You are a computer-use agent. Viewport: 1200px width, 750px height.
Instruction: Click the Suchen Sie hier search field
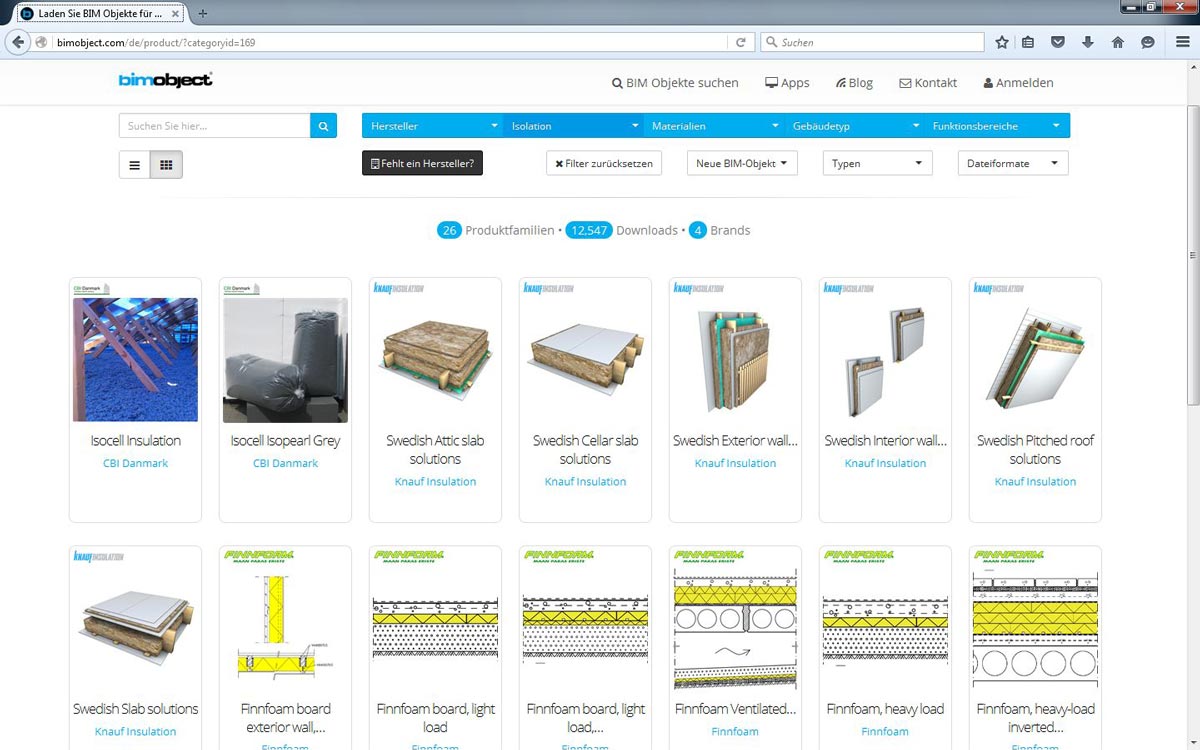click(x=214, y=126)
